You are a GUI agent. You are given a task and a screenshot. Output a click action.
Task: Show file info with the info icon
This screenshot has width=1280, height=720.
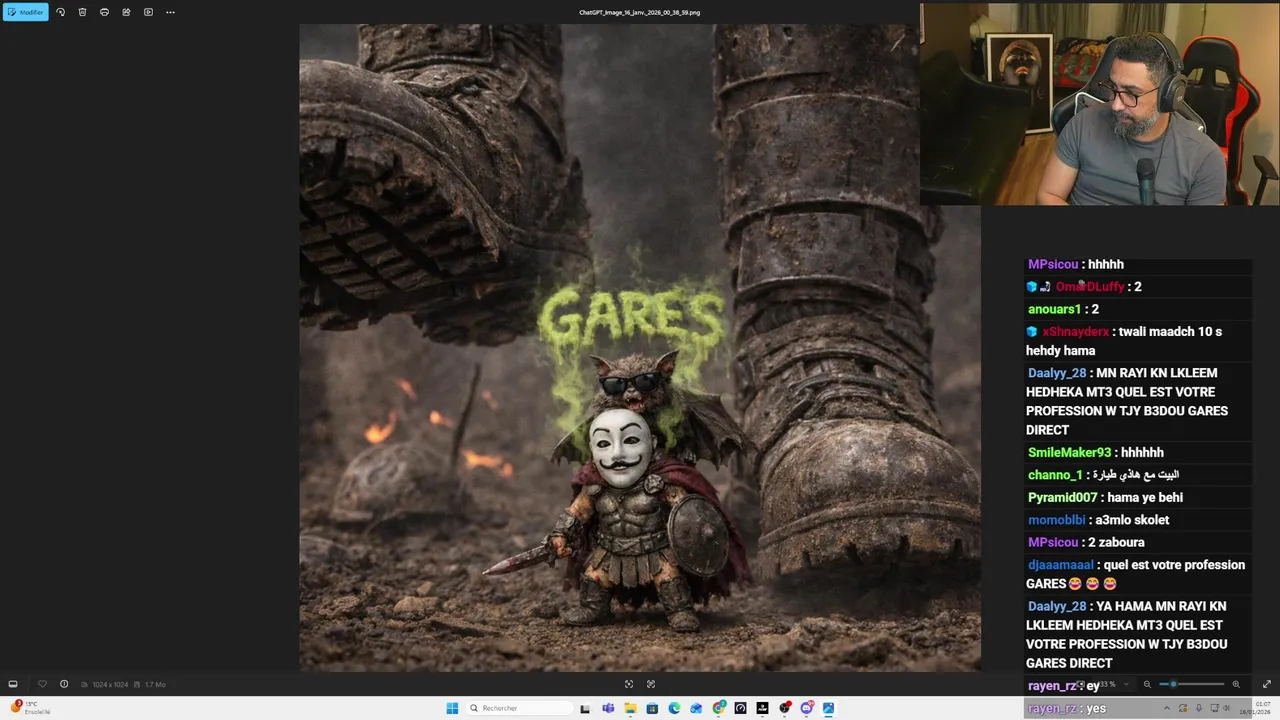pyautogui.click(x=64, y=684)
